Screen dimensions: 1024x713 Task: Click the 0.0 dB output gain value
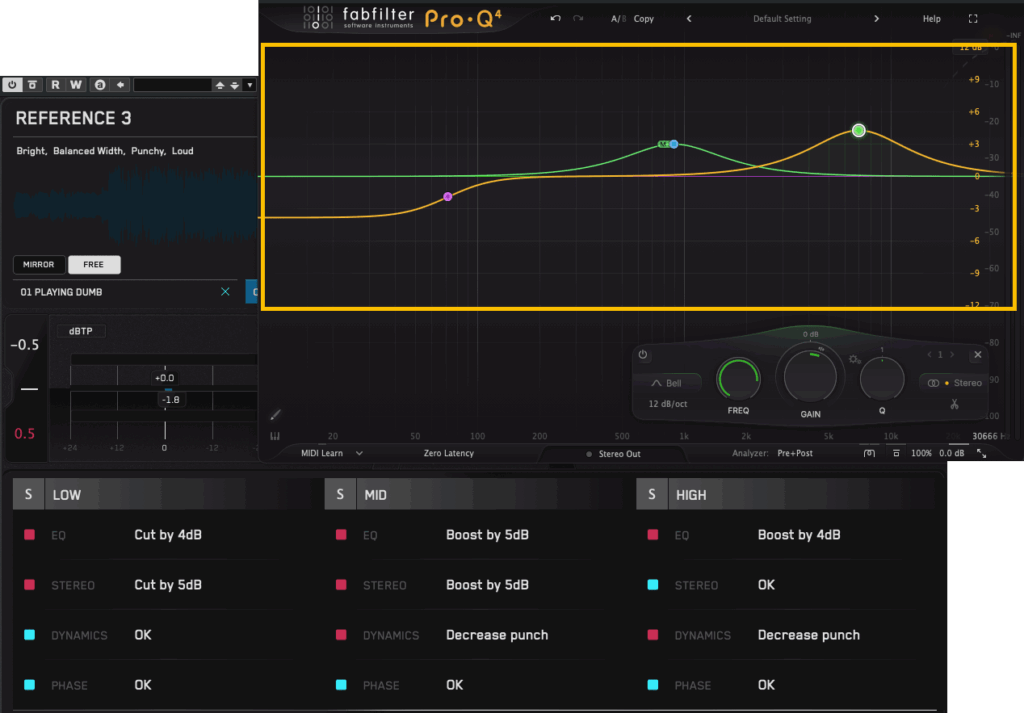[952, 453]
